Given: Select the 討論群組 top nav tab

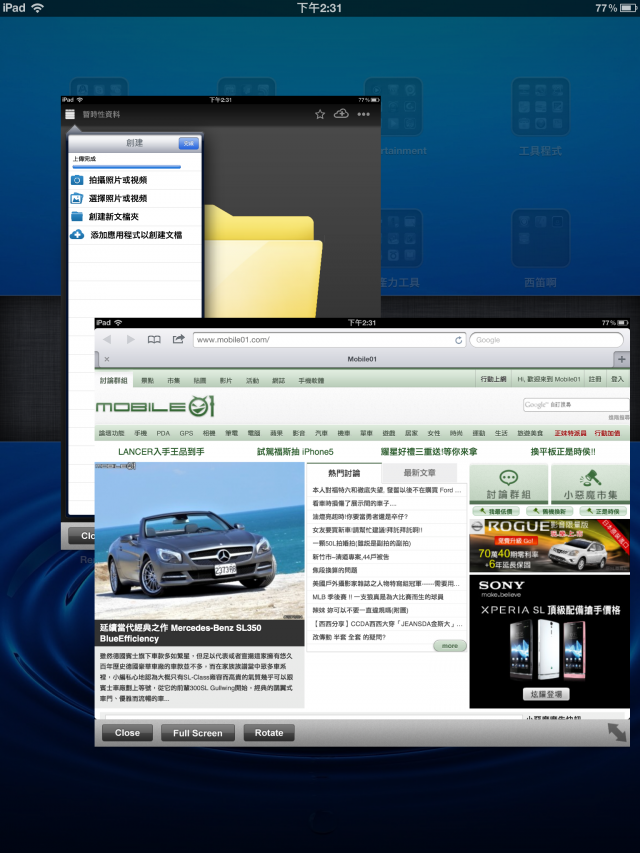Looking at the screenshot, I should click(x=113, y=380).
